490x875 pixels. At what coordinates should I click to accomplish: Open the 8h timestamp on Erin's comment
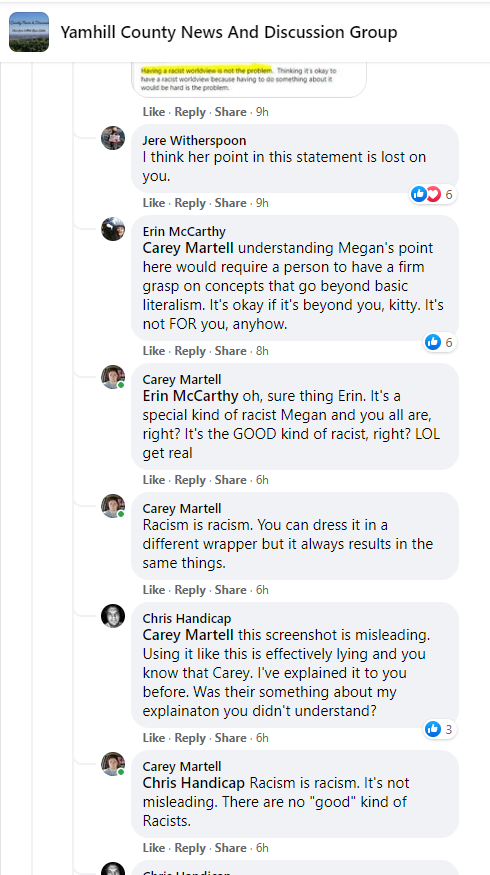click(262, 351)
